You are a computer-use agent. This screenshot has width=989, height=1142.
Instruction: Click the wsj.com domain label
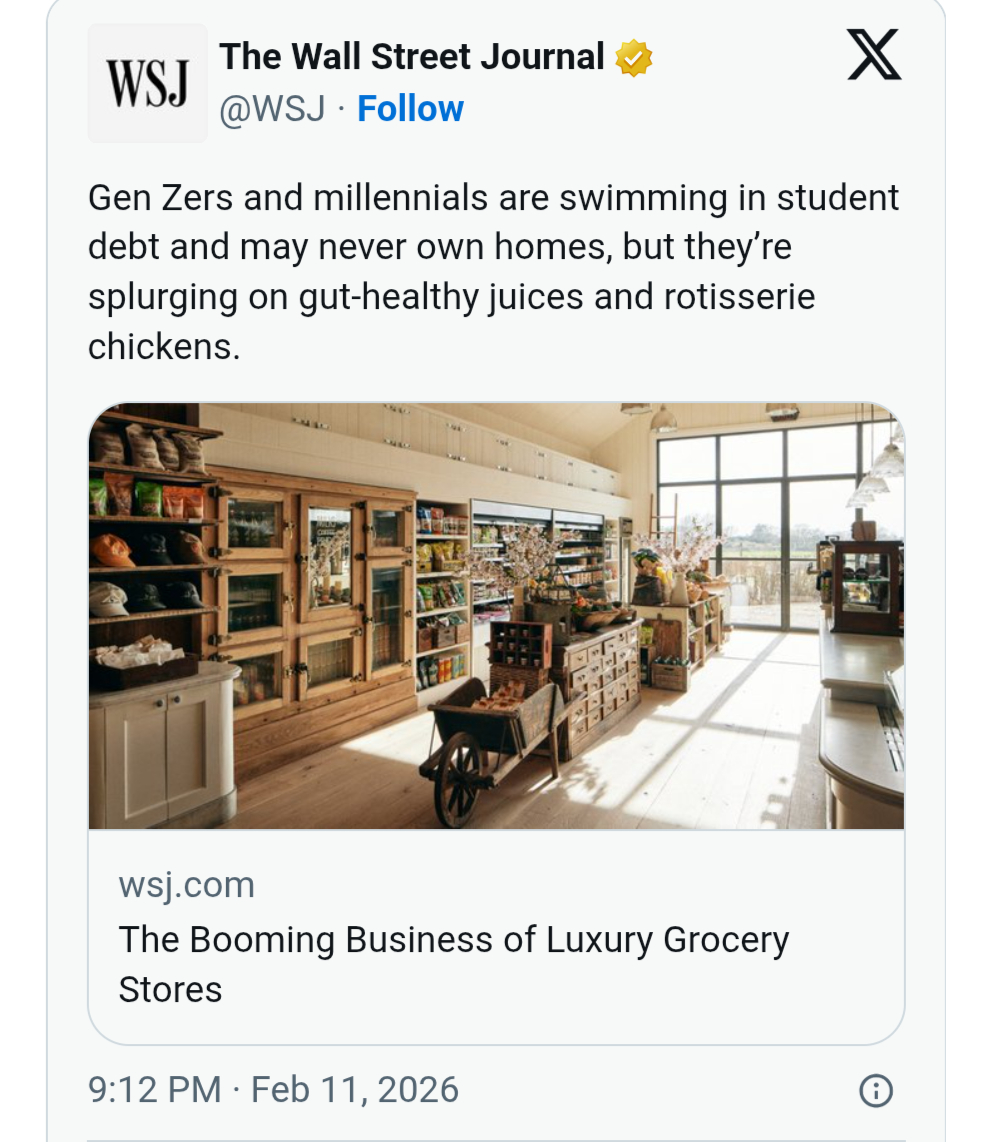pos(186,885)
